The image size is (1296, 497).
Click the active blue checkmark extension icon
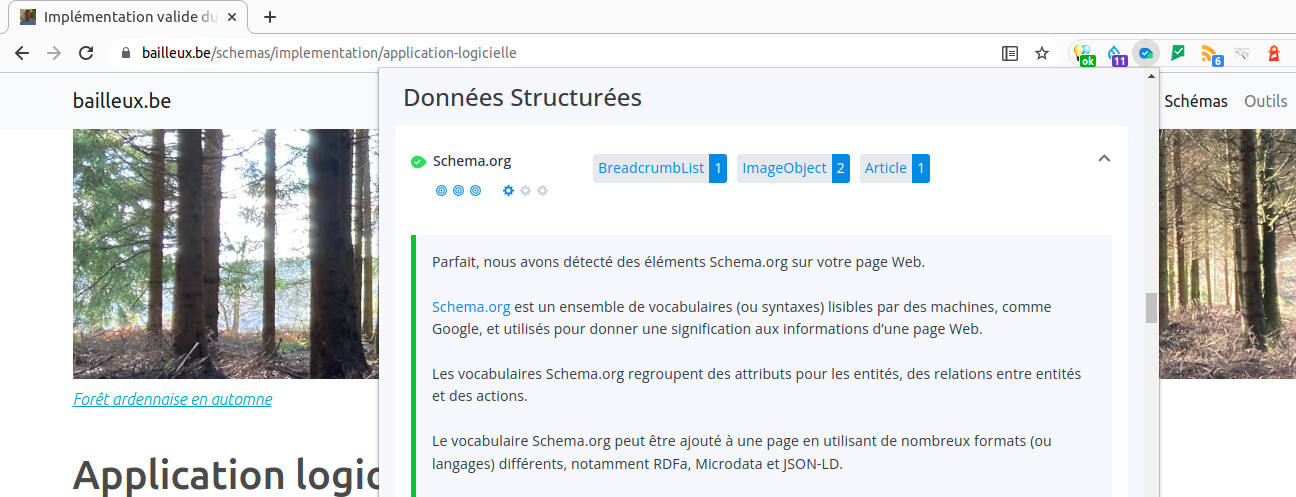[1146, 53]
